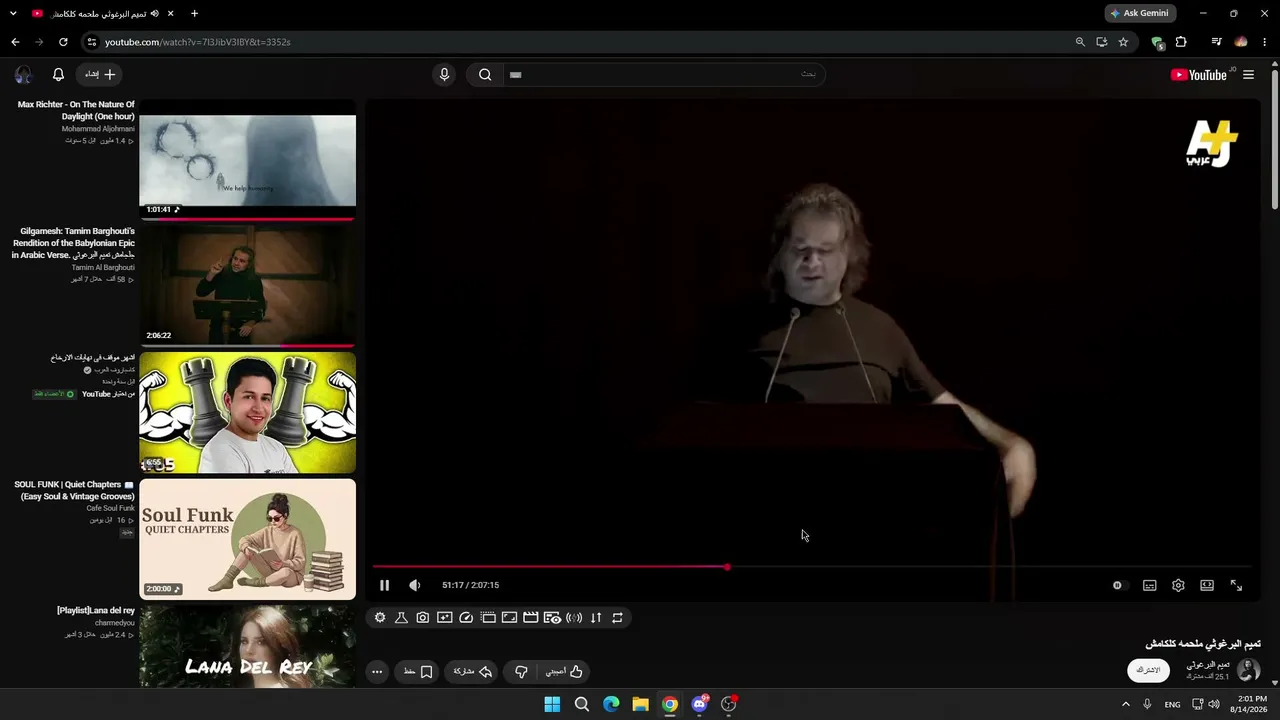The image size is (1280, 720).
Task: Expand the system tray hidden icons chevron
Action: (1125, 704)
